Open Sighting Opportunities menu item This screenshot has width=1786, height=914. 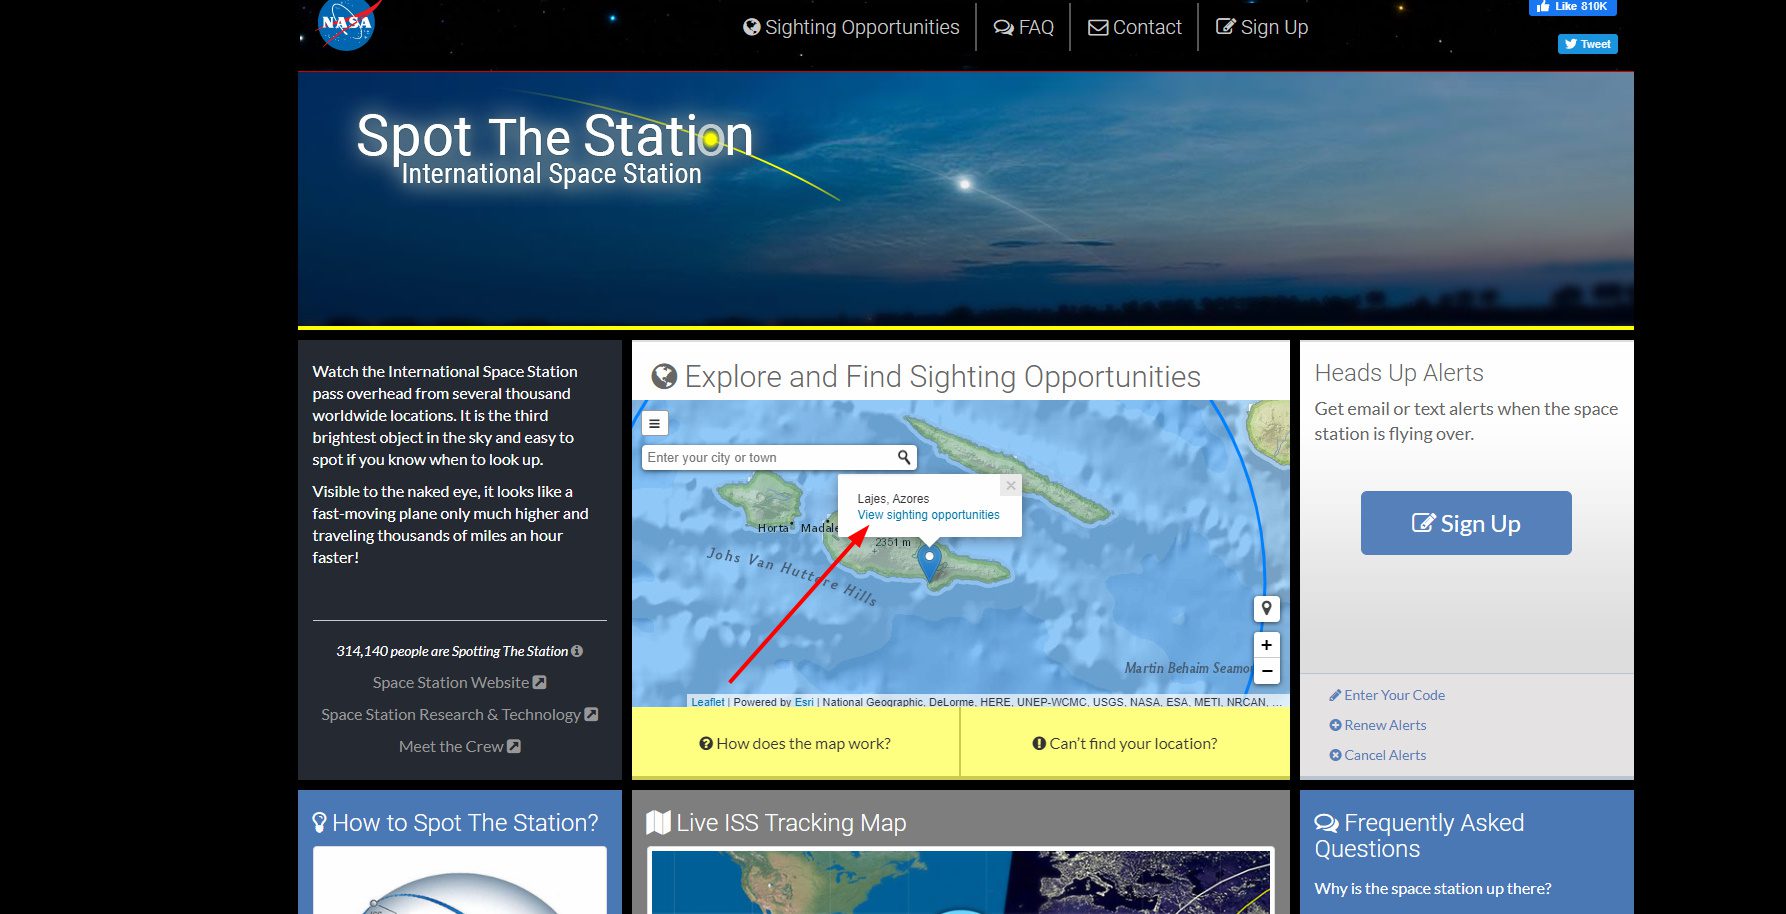851,27
